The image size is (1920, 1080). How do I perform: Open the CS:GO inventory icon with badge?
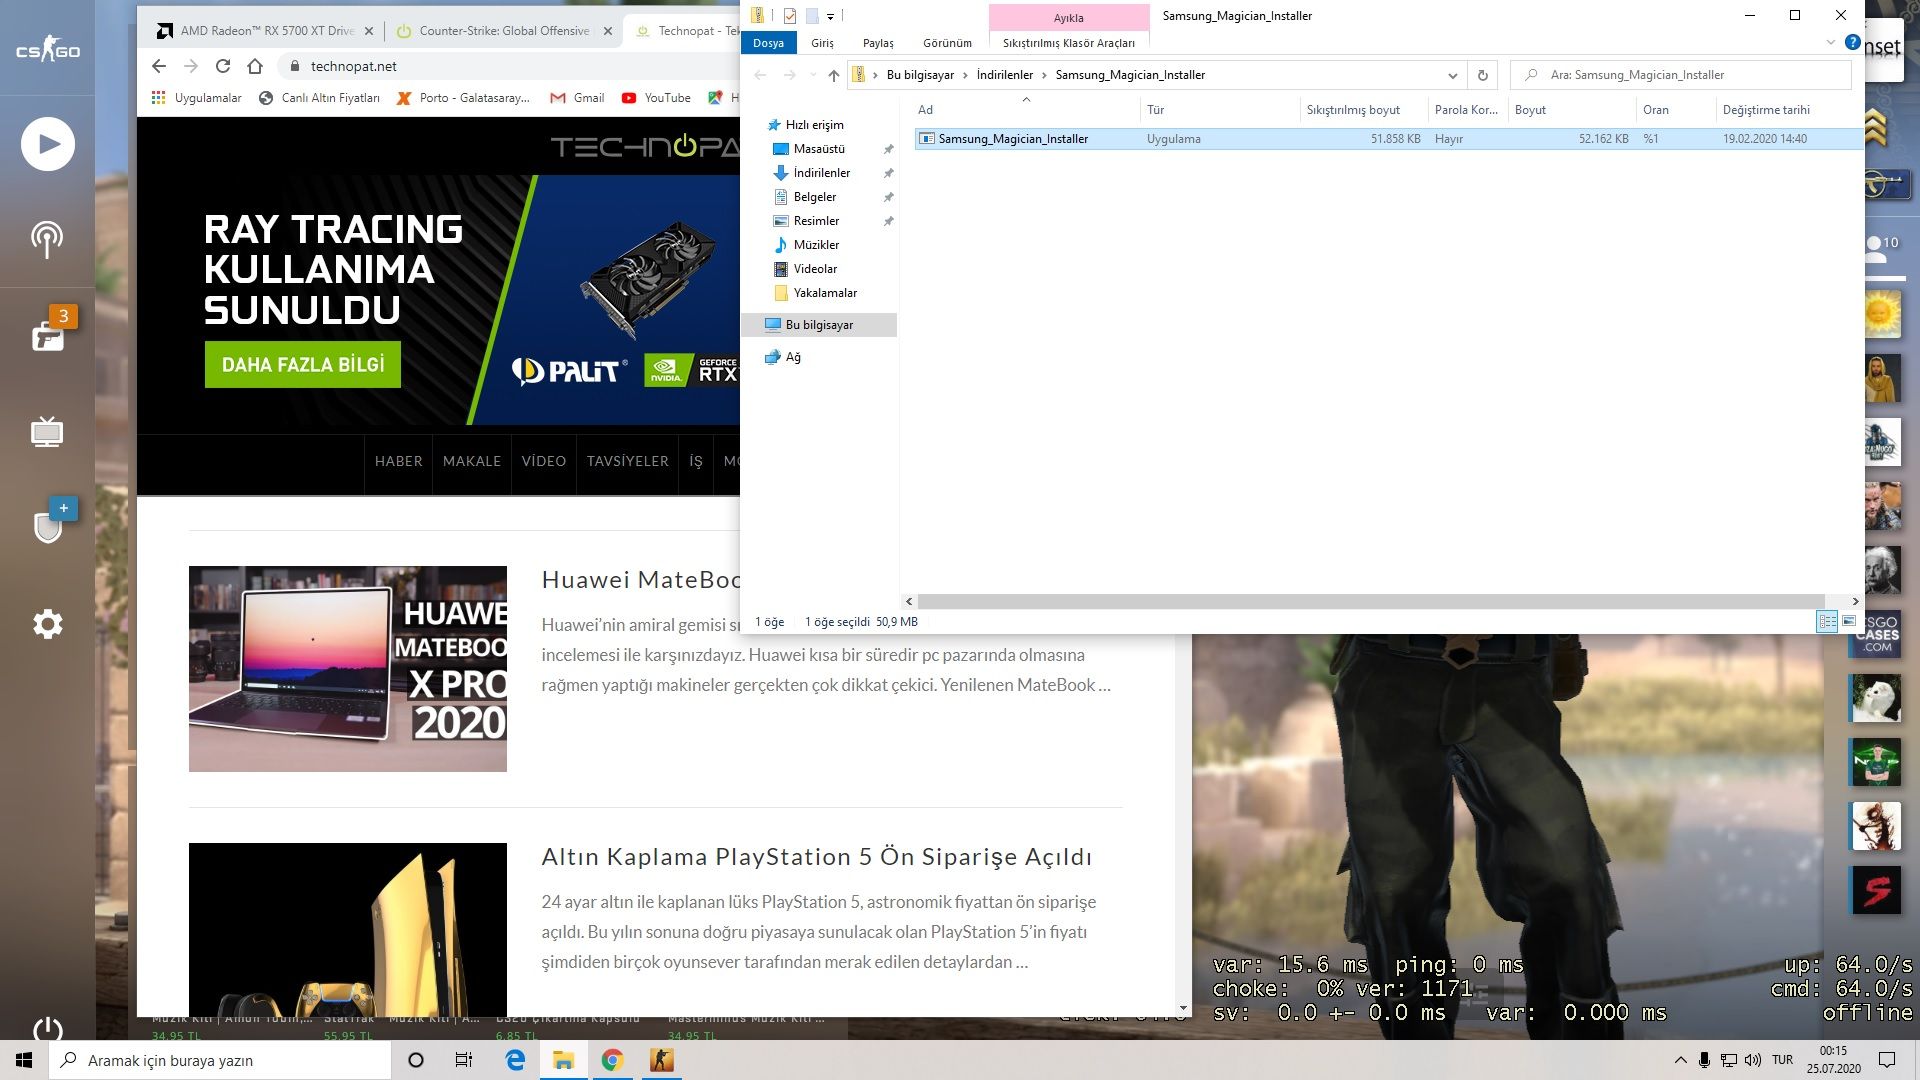pos(48,336)
